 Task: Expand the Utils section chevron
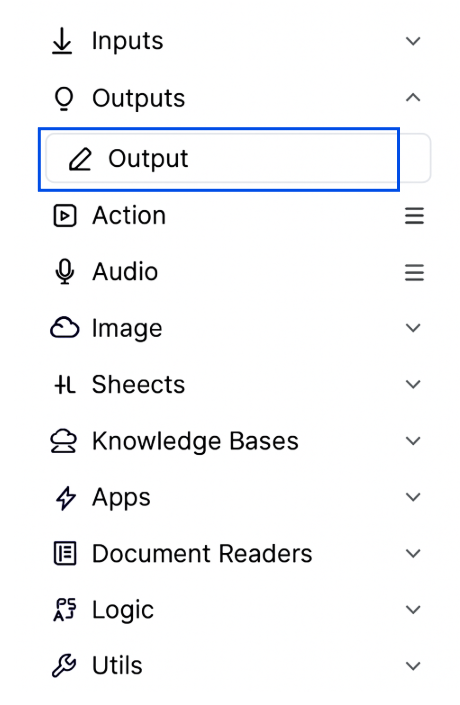tap(413, 666)
